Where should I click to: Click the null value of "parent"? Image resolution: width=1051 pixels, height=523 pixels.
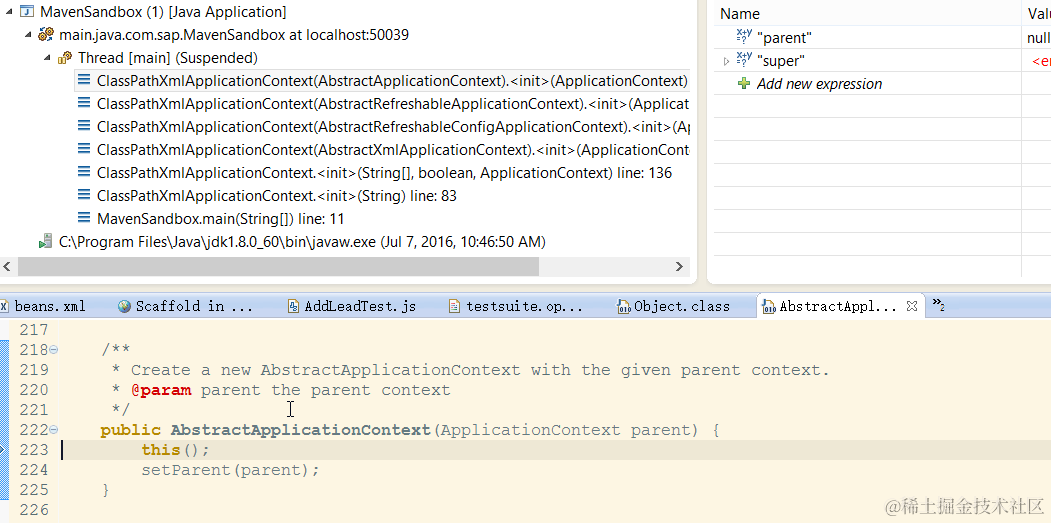click(1038, 38)
